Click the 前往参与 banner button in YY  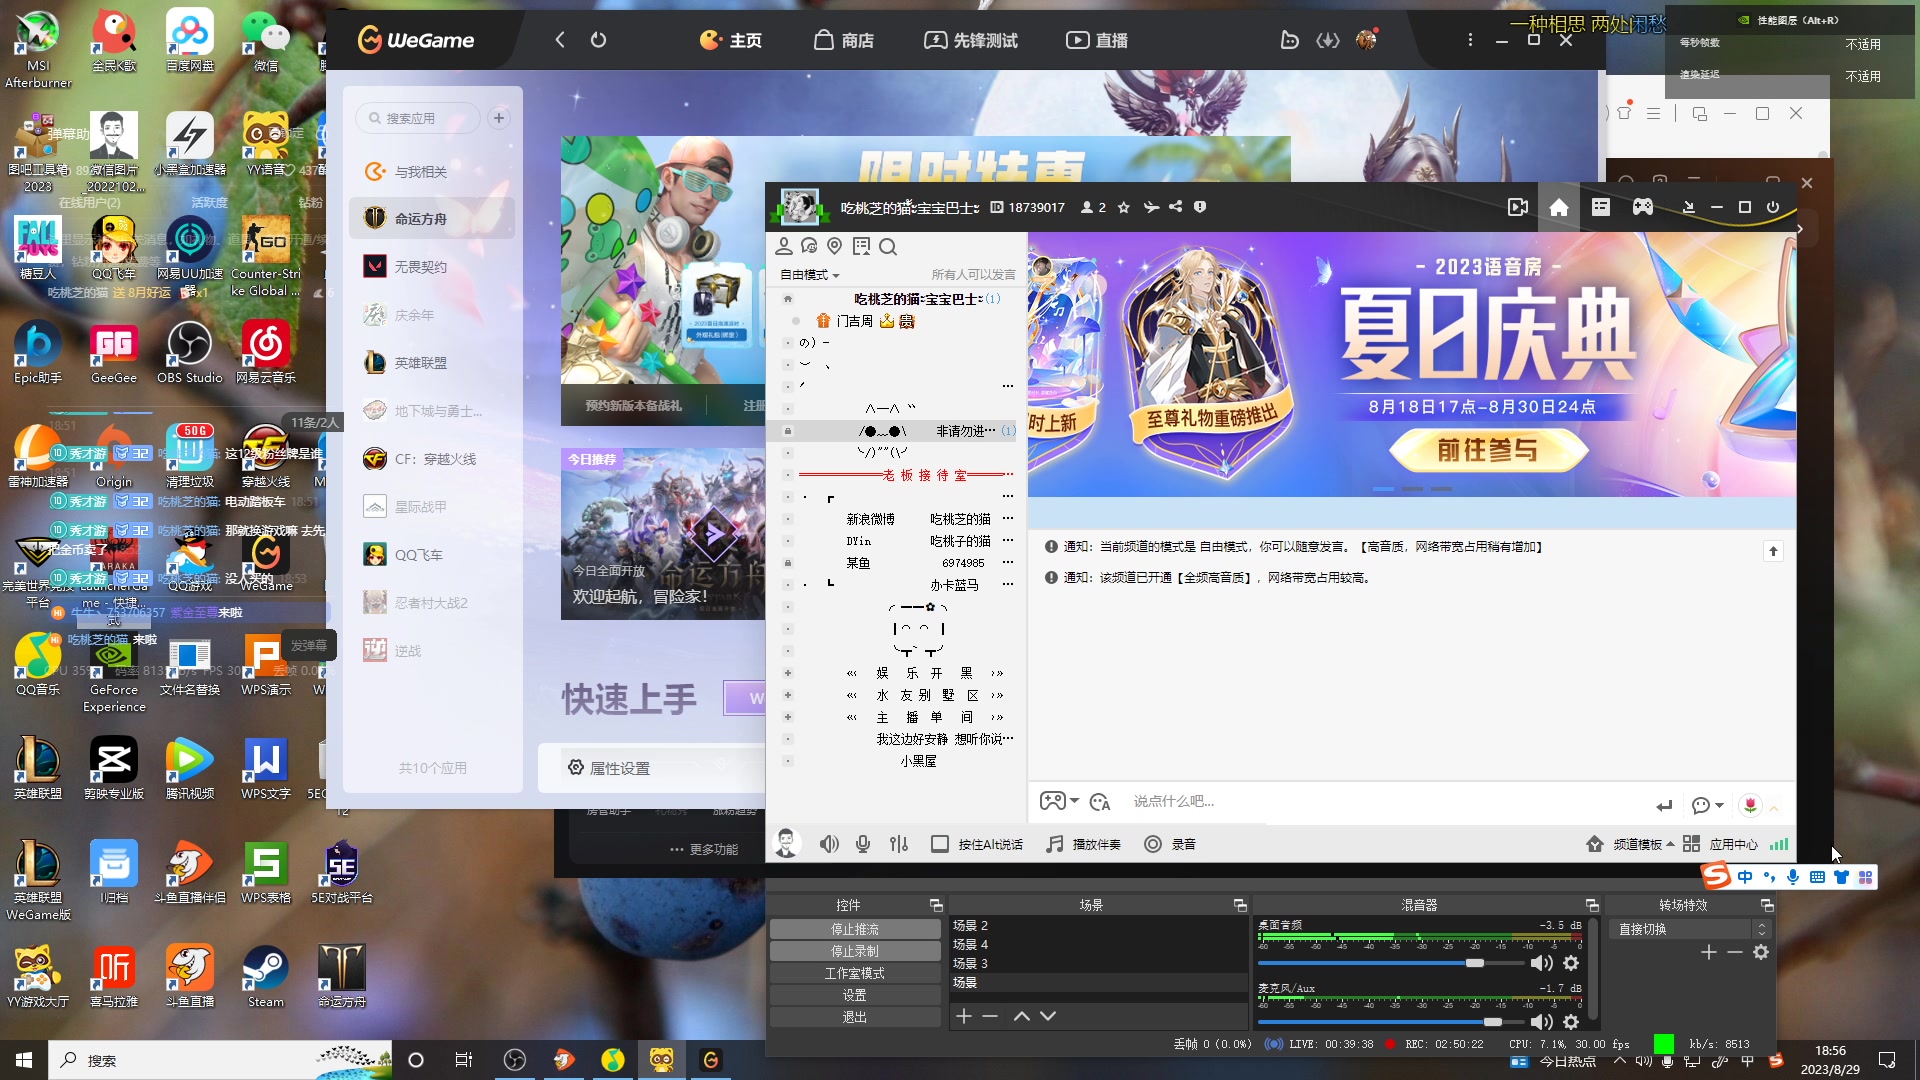[x=1487, y=450]
